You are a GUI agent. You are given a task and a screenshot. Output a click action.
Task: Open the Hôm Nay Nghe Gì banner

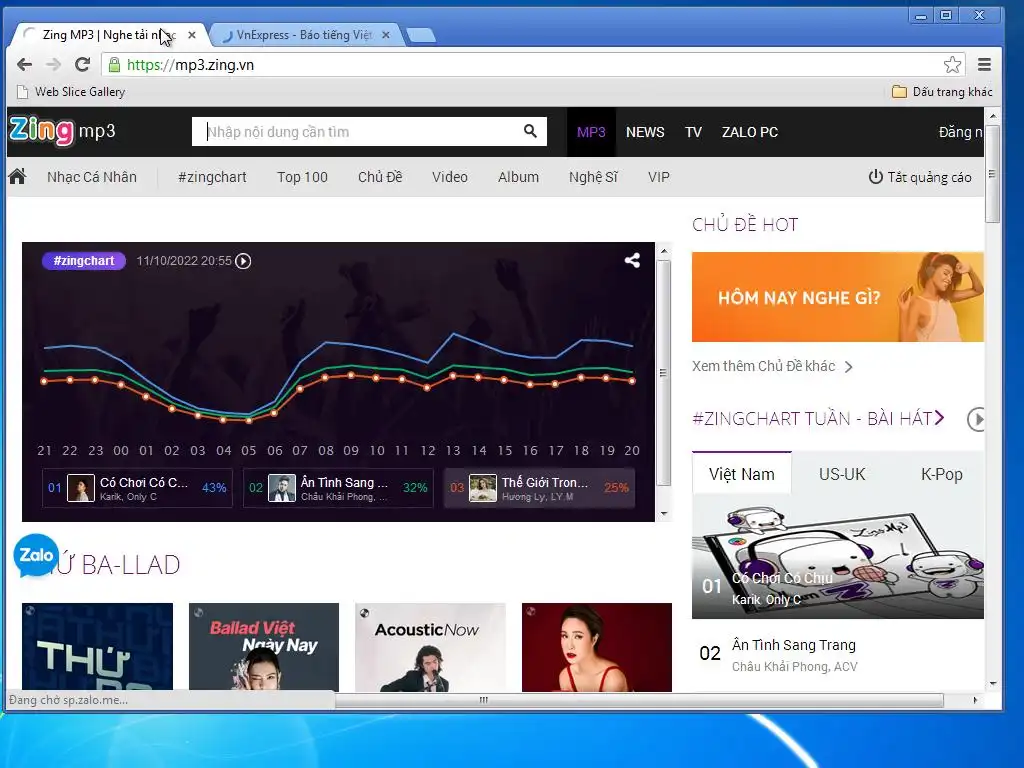point(838,297)
